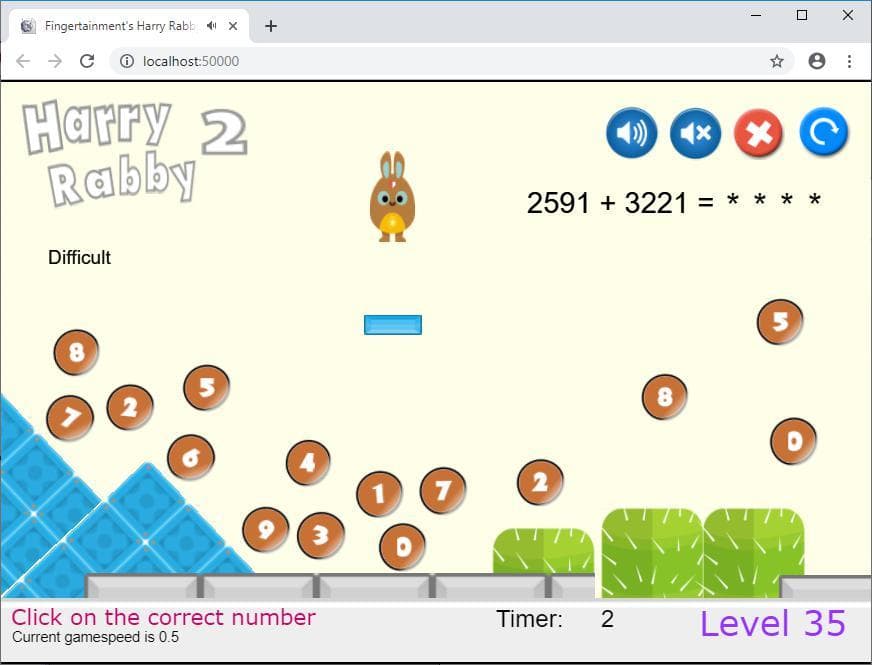Bookmark this page with the star icon
The width and height of the screenshot is (872, 665).
777,61
